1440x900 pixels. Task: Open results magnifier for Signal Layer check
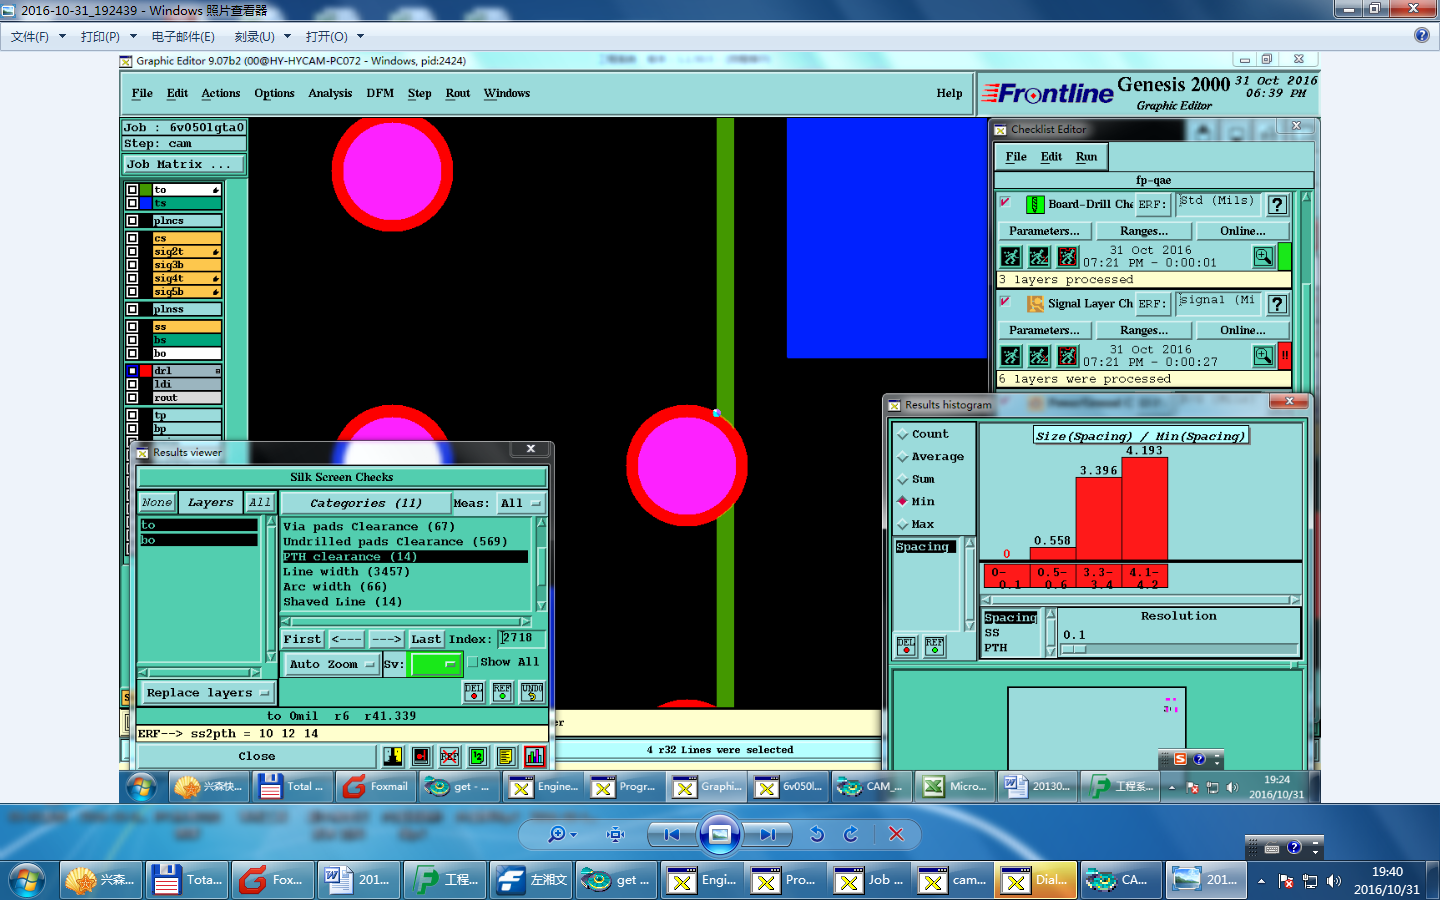pos(1264,356)
